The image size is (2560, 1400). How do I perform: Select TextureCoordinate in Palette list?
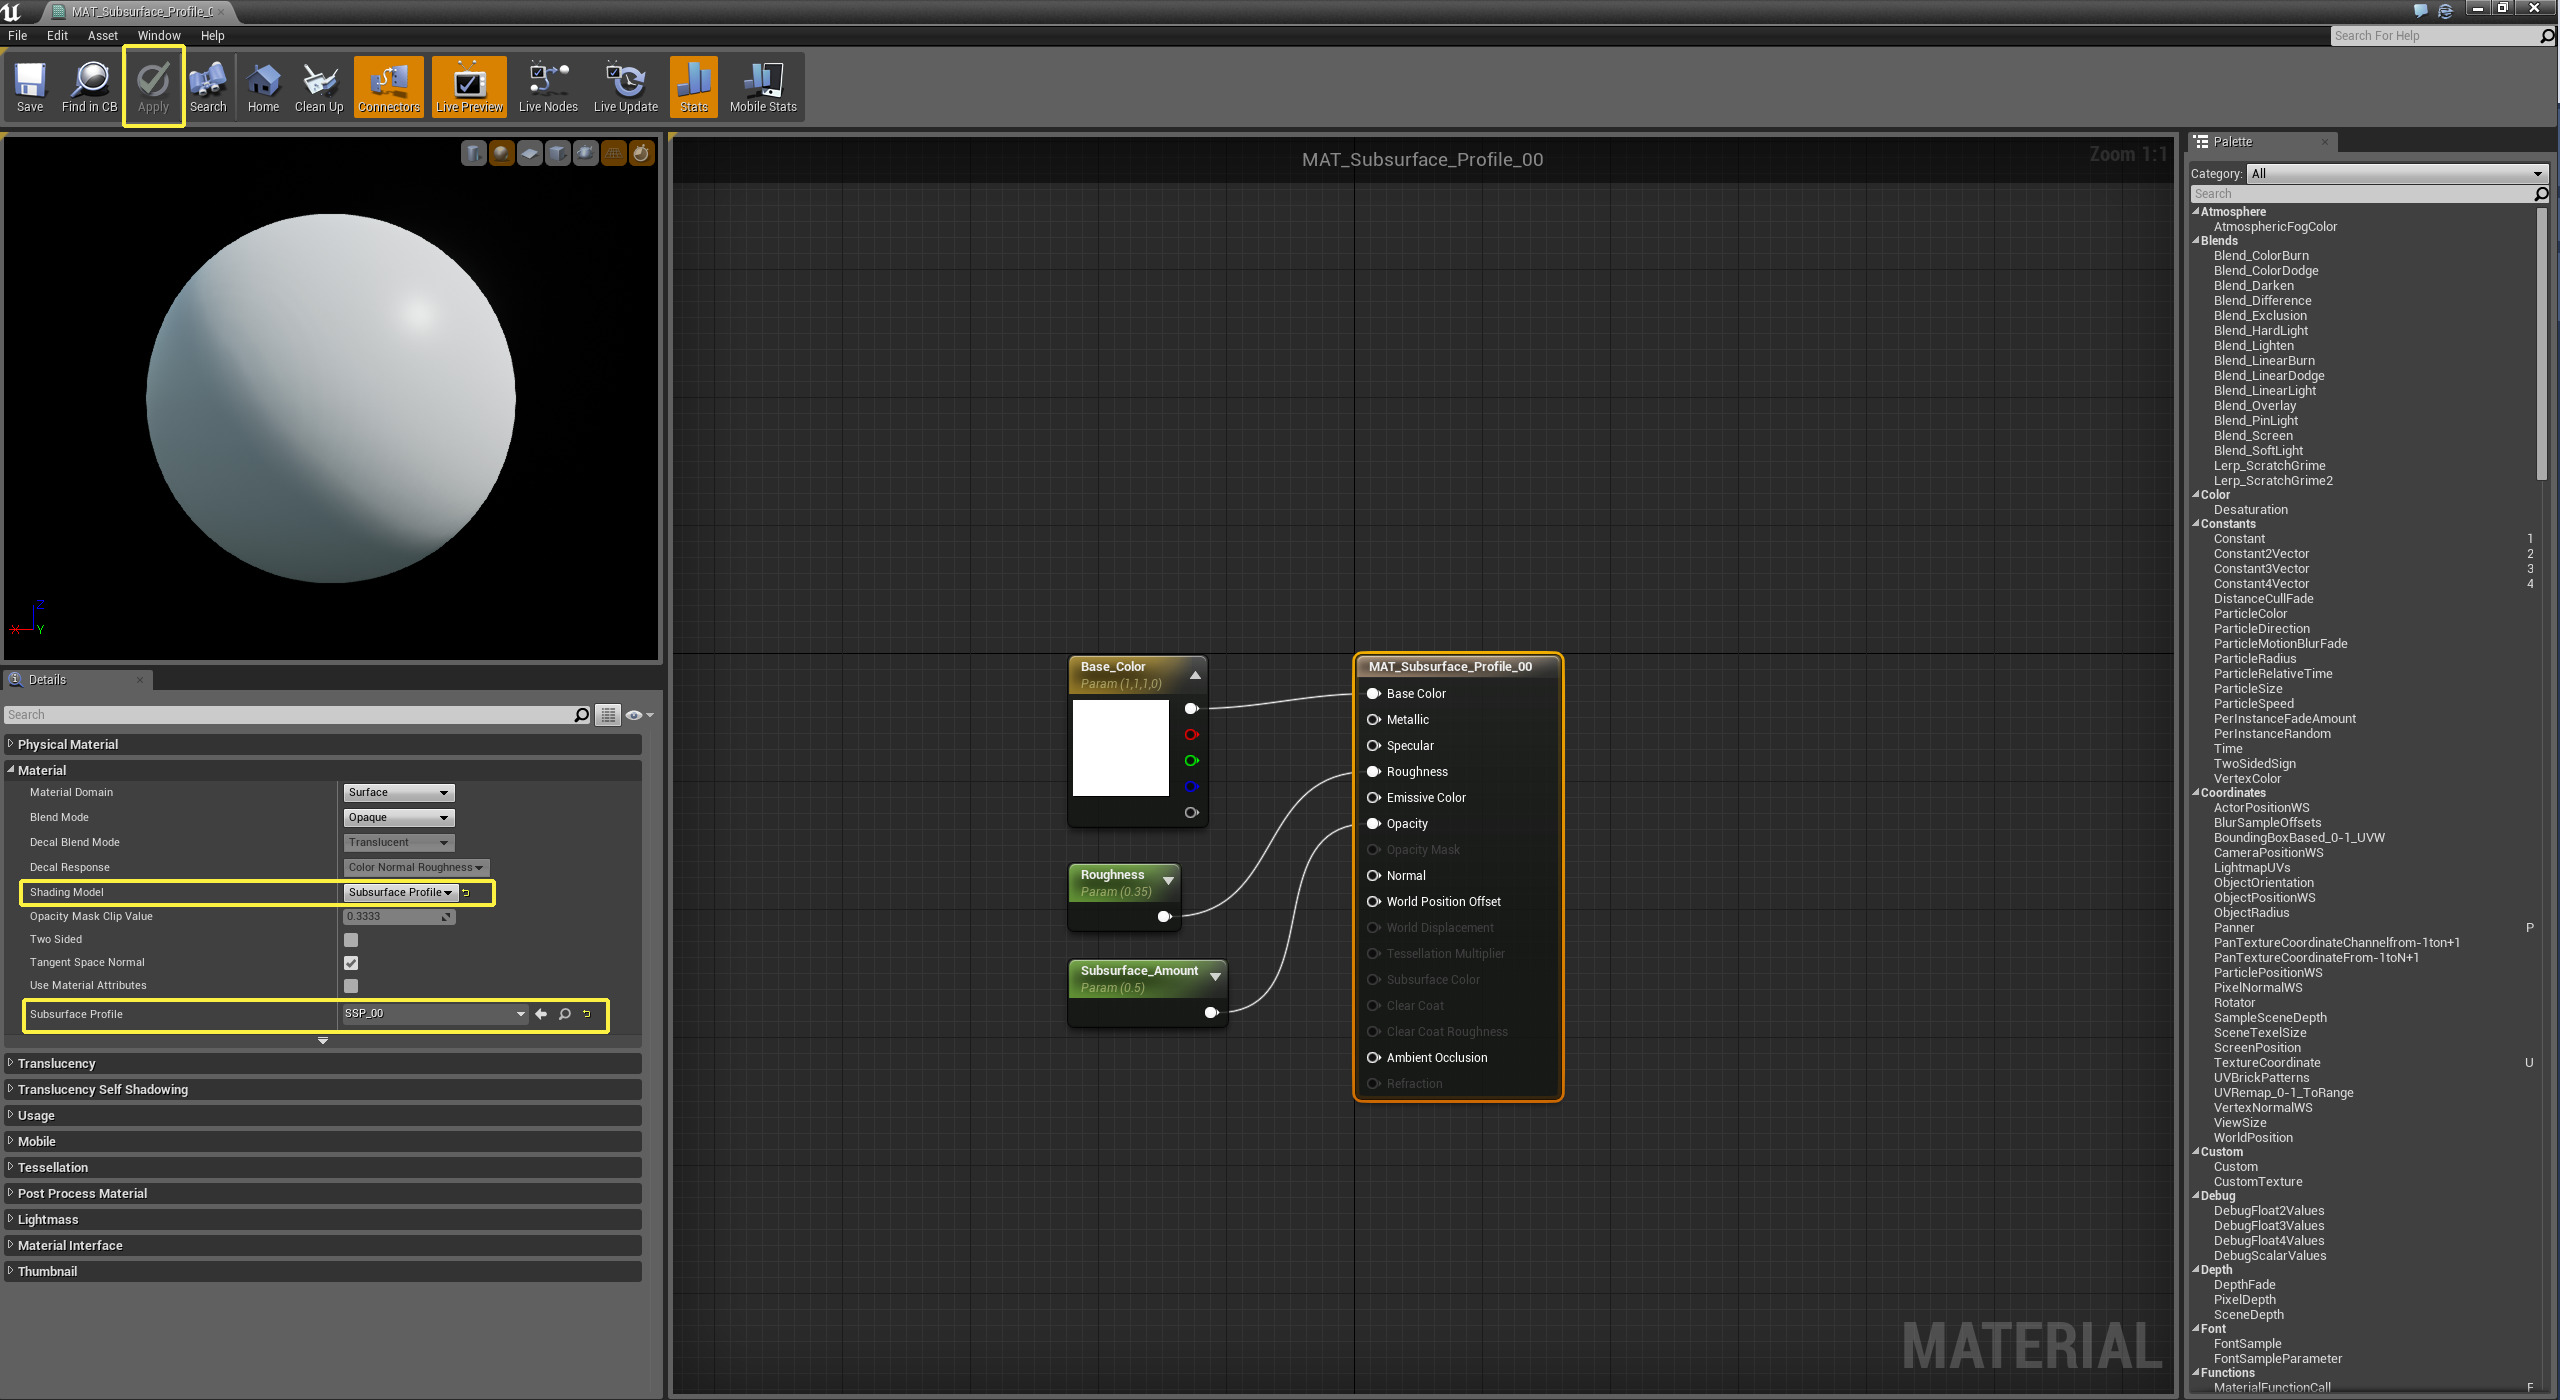tap(2266, 1063)
